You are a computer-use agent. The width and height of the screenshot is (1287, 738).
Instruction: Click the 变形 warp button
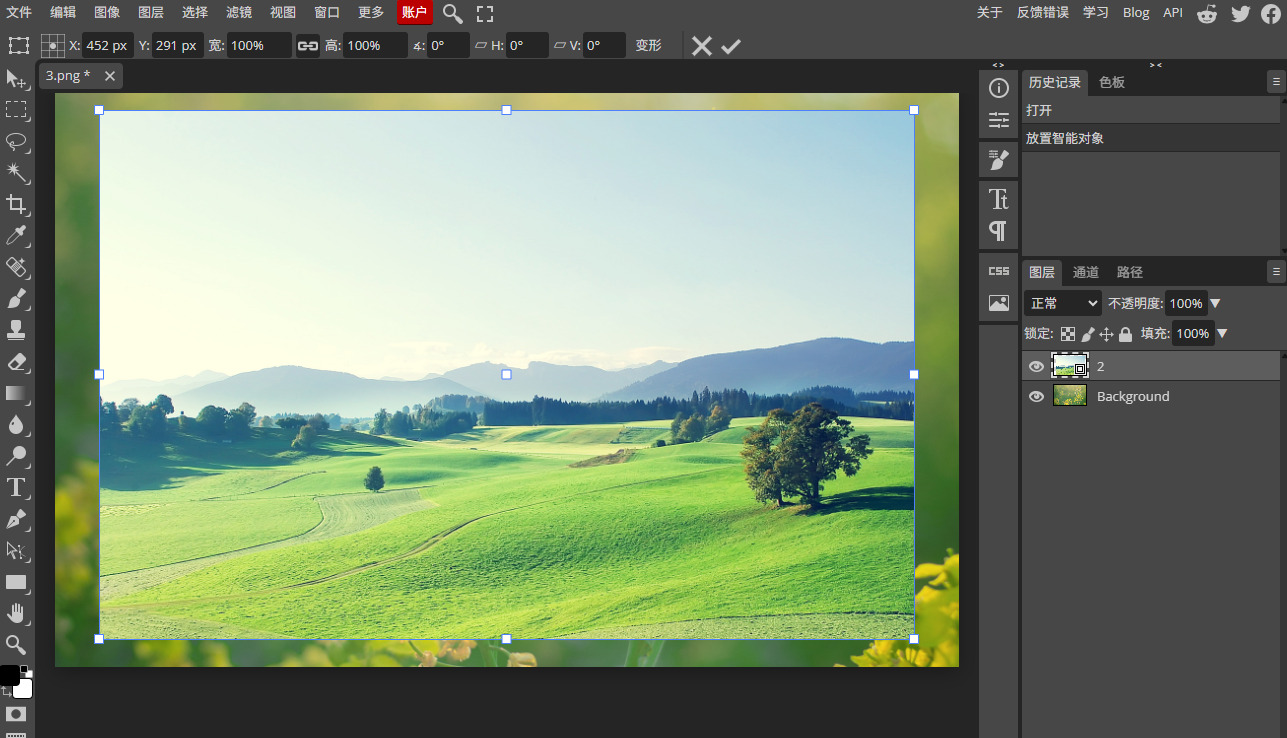tap(649, 46)
